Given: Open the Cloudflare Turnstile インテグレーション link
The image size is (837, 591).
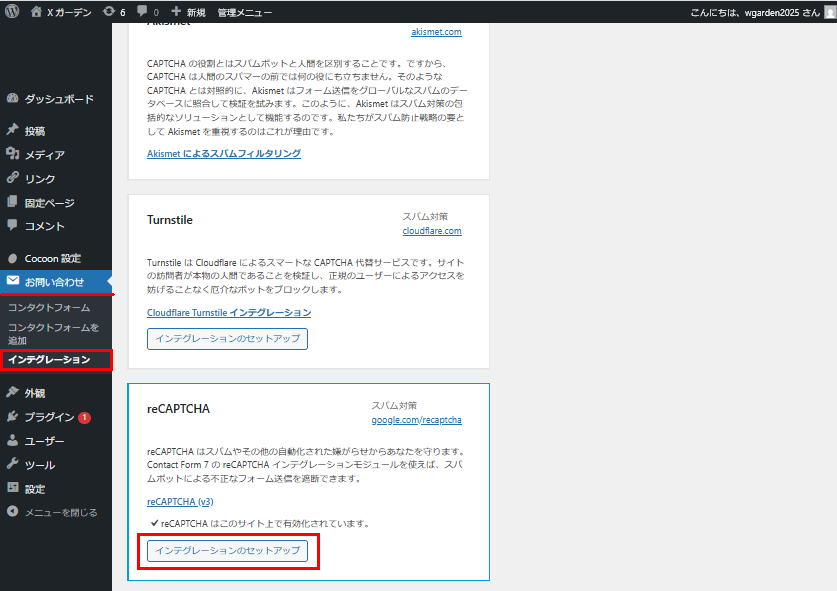Looking at the screenshot, I should click(x=228, y=313).
